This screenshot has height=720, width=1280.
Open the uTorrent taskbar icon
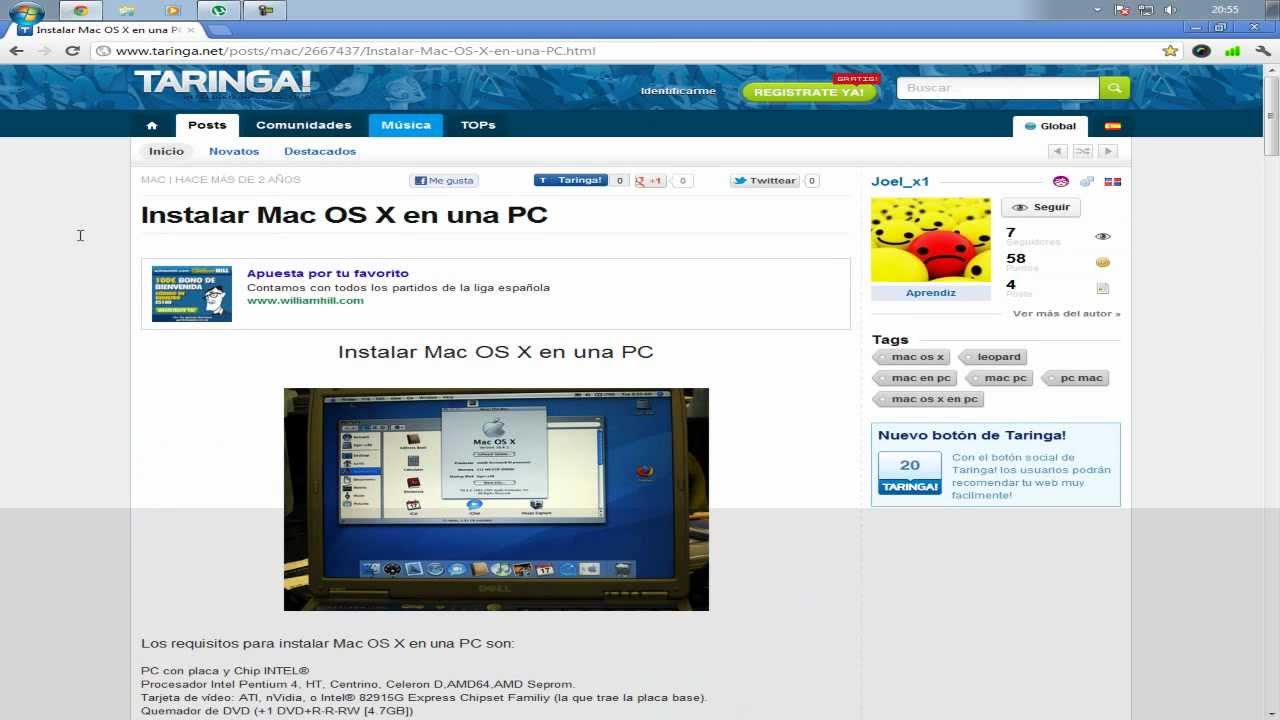click(219, 11)
